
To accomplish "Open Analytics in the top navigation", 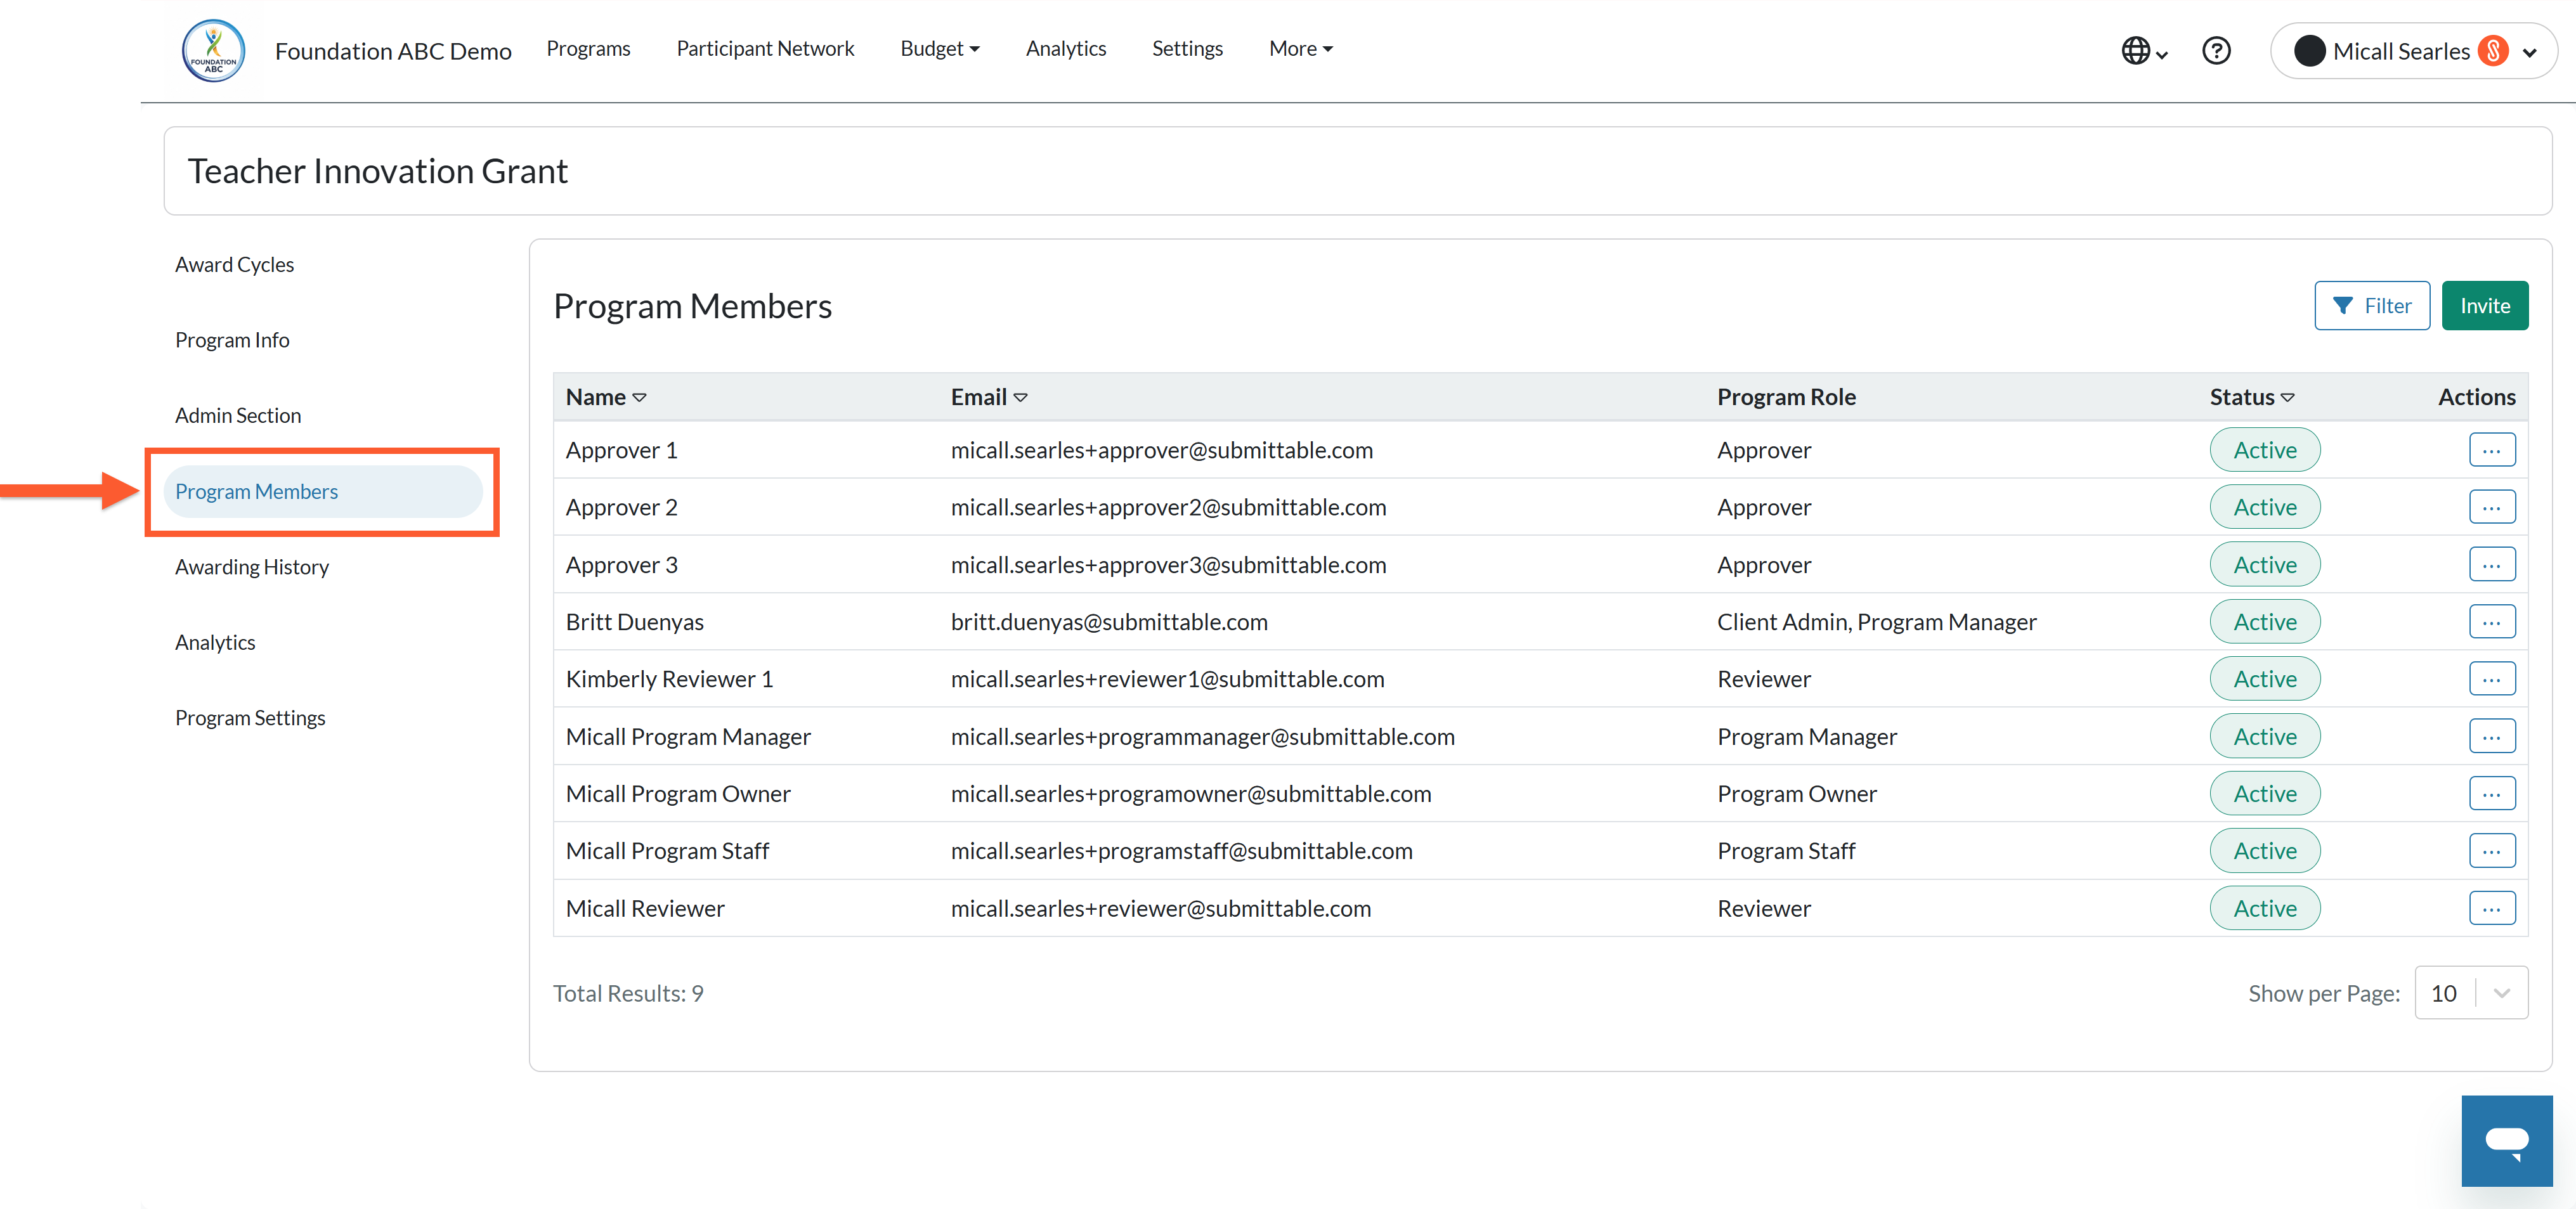I will (1065, 48).
